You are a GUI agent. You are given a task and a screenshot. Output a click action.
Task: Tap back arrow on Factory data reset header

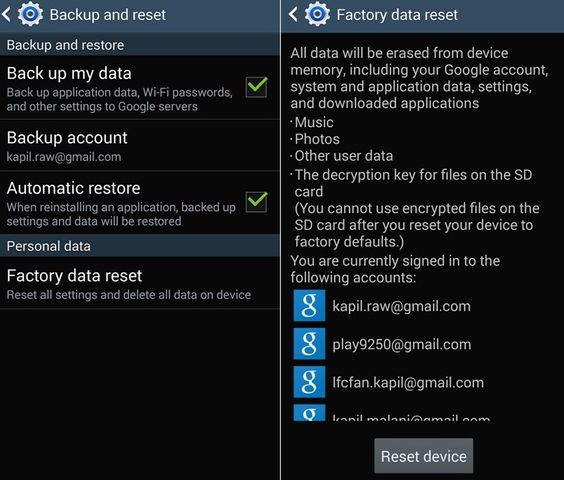[293, 15]
